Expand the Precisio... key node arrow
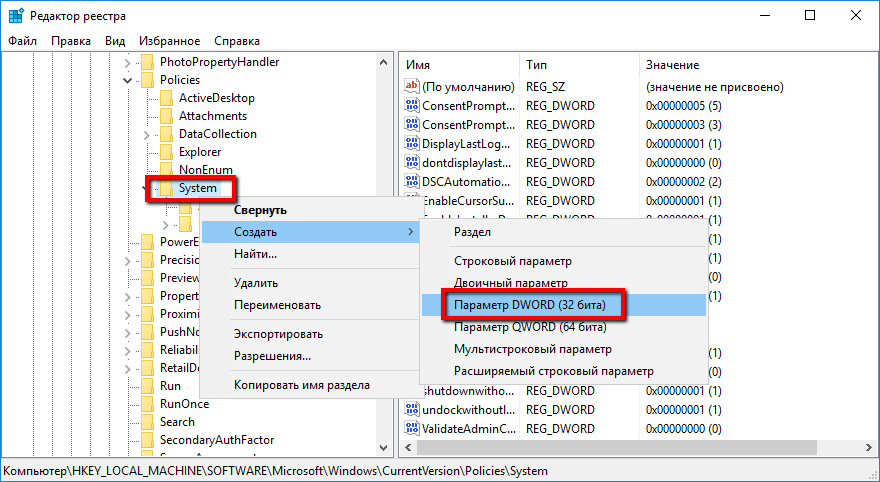 [x=128, y=261]
